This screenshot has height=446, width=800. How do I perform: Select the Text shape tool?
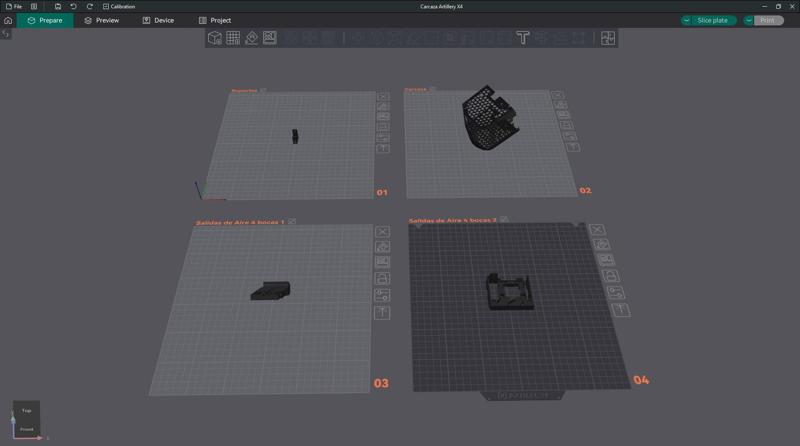523,38
